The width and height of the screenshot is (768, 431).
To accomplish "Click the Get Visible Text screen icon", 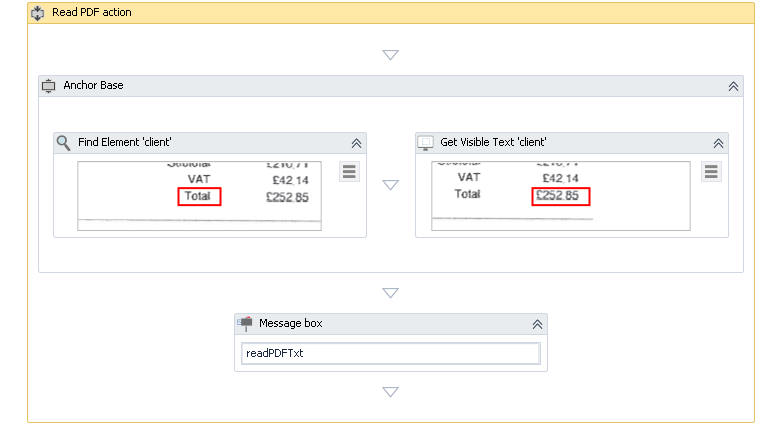I will pos(426,143).
